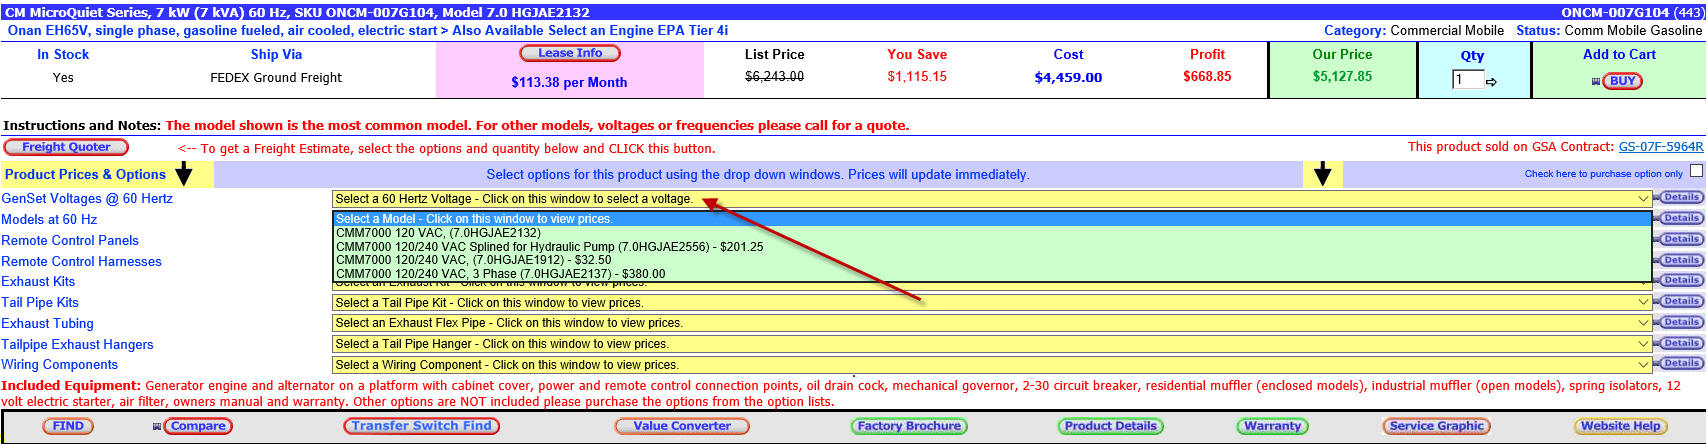
Task: Click the arrow icon next to Qty field
Action: [1491, 82]
